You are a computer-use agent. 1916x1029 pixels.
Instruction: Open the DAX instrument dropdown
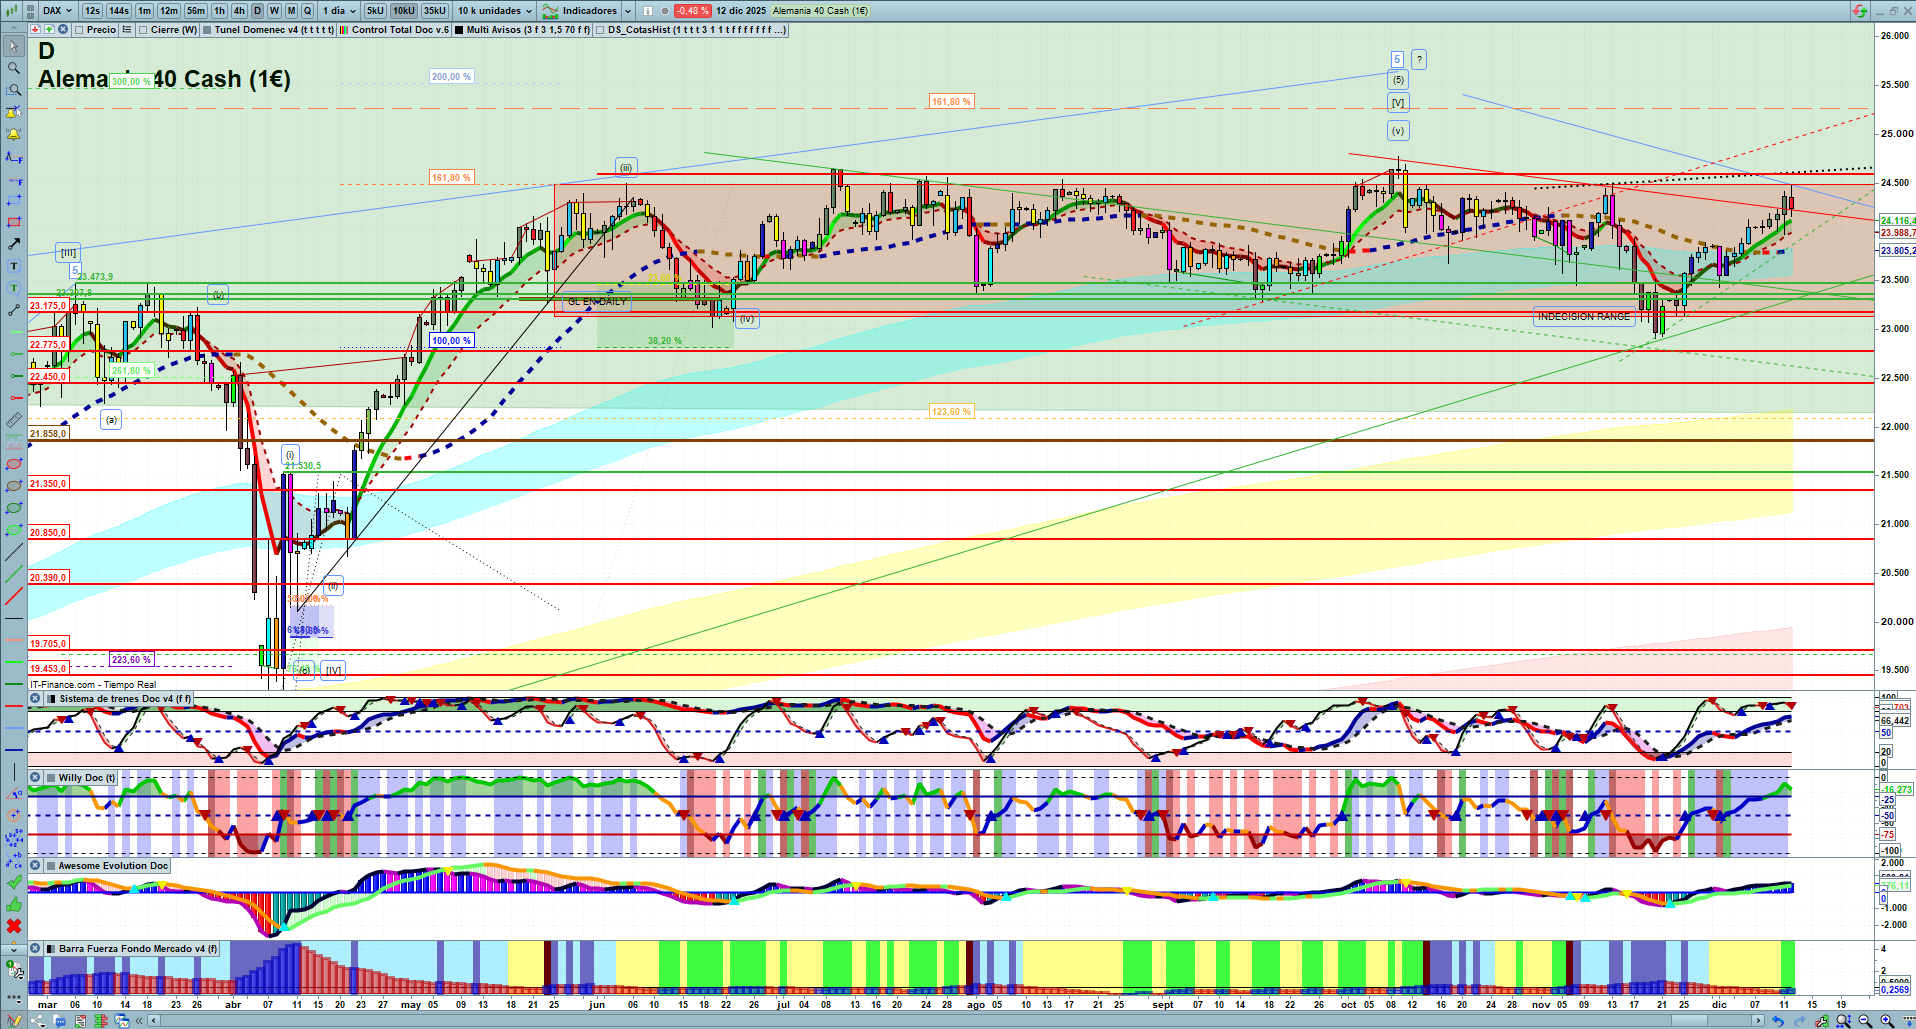point(57,11)
